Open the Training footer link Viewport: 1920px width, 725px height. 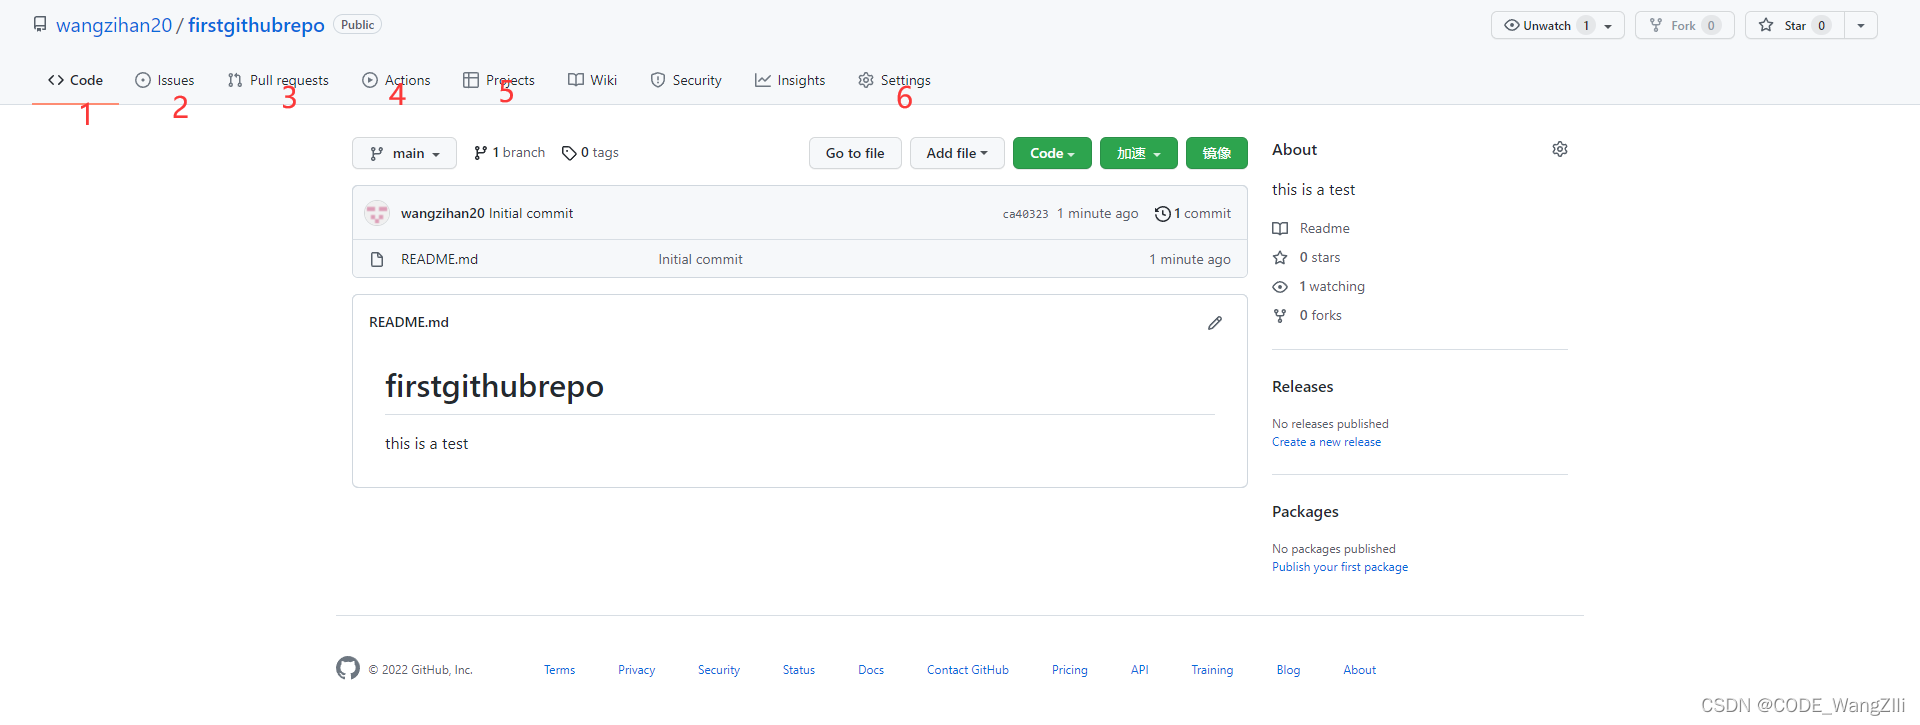pyautogui.click(x=1212, y=670)
